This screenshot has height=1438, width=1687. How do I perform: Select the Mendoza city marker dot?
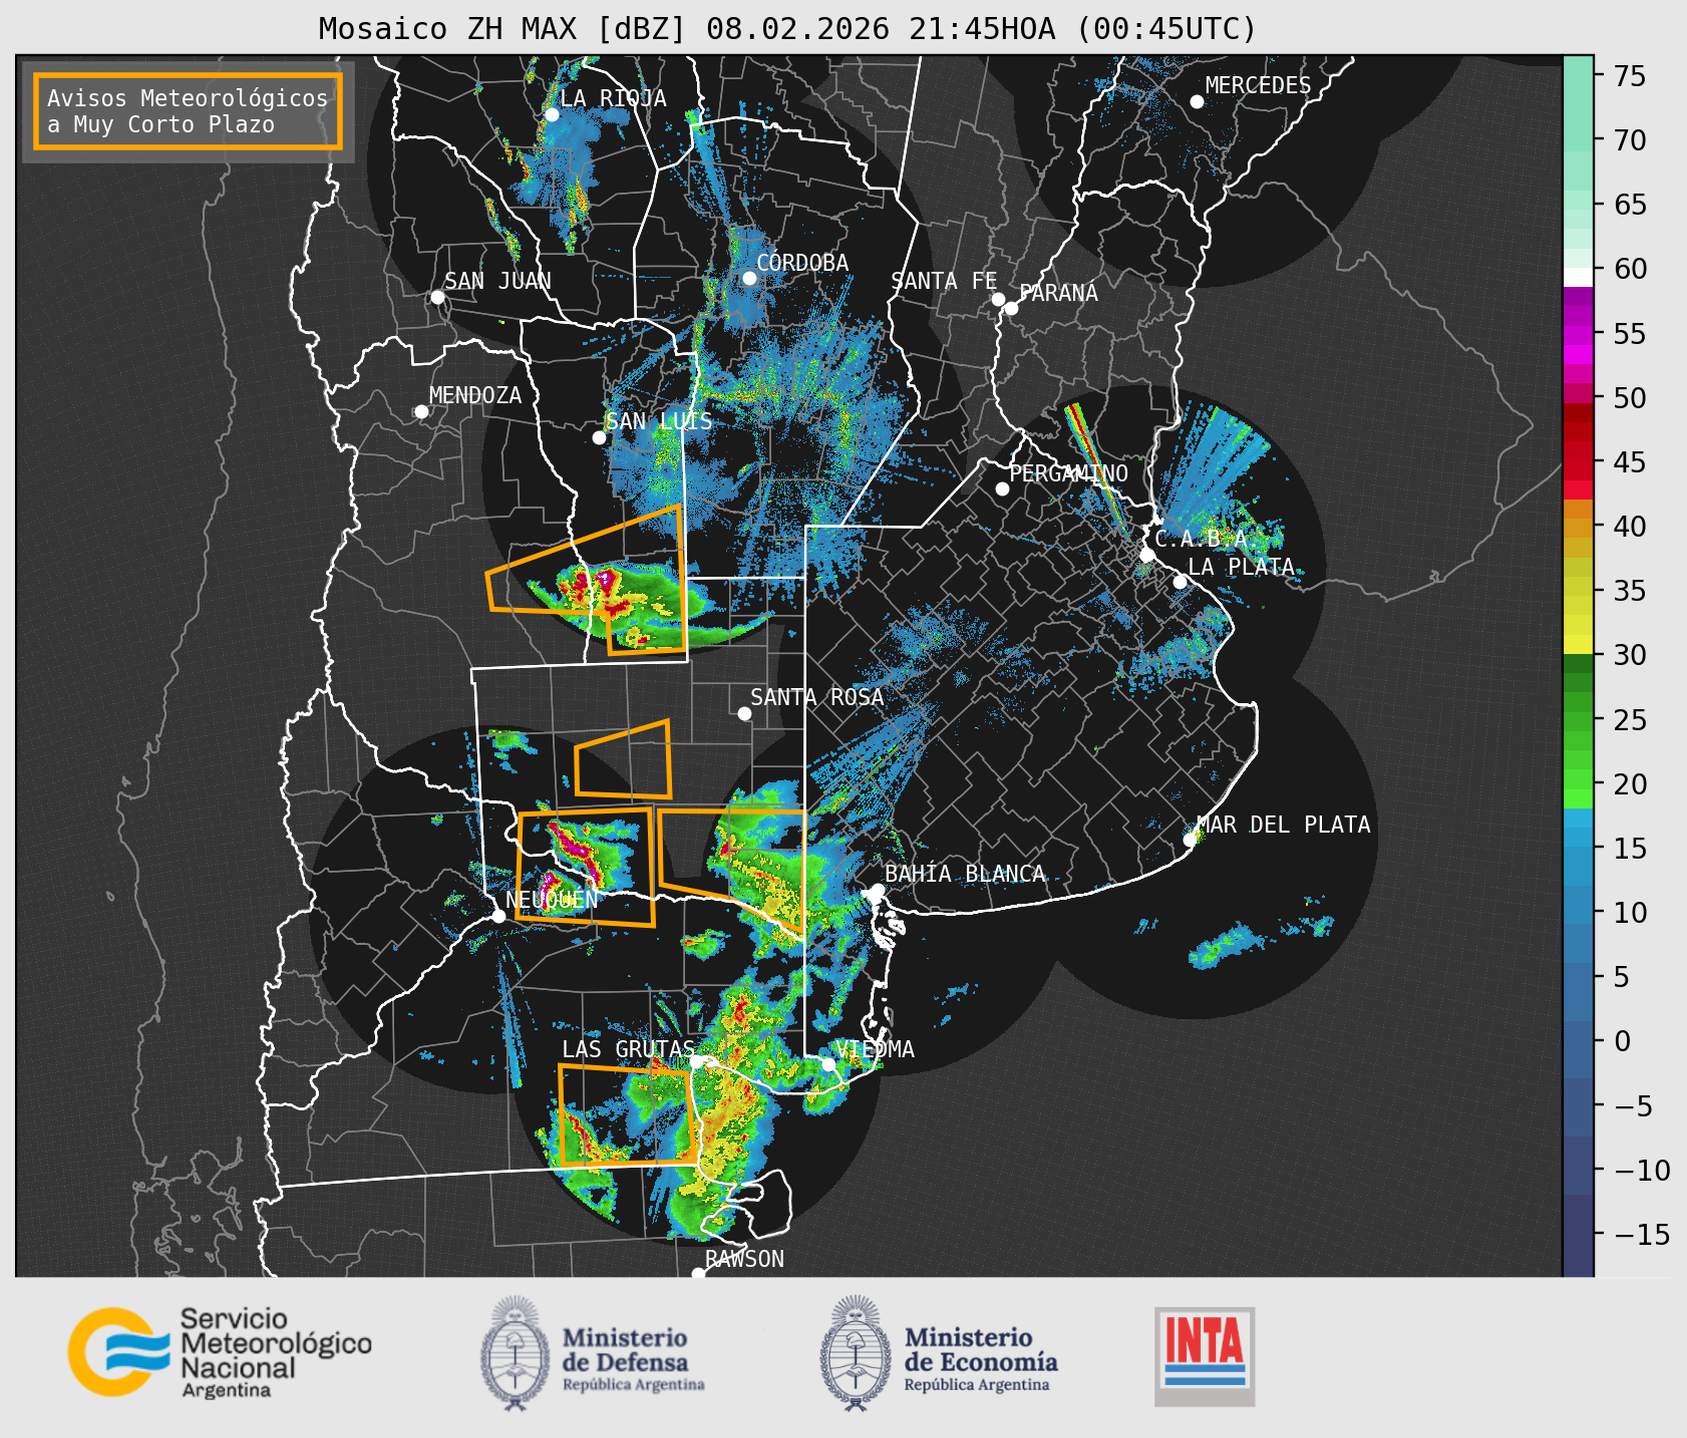click(421, 412)
